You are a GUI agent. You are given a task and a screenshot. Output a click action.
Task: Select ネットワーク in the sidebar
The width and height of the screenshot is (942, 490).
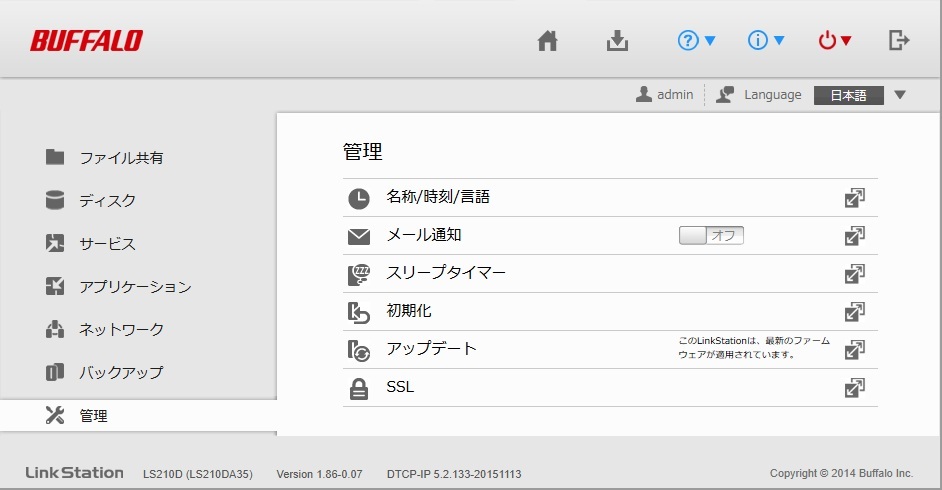click(121, 329)
